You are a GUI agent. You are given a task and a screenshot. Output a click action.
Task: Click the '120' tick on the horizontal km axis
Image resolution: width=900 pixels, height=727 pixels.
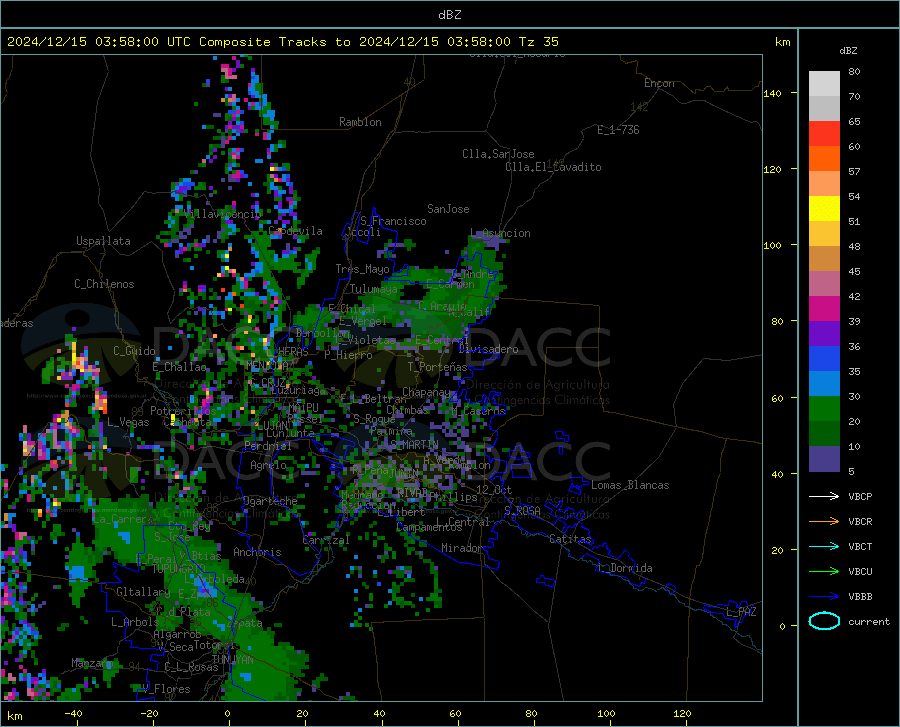682,713
